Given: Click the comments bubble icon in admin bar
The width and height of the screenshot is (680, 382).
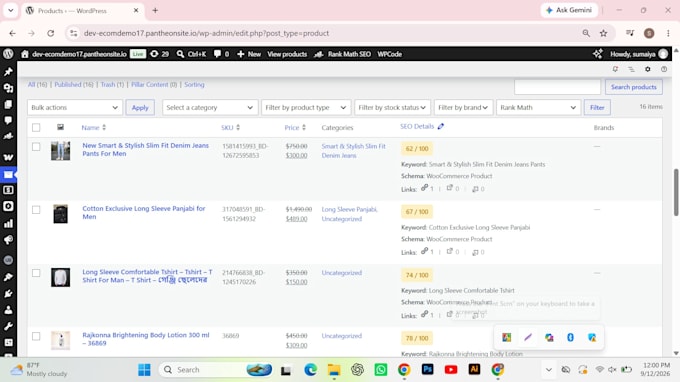Looking at the screenshot, I should point(217,54).
